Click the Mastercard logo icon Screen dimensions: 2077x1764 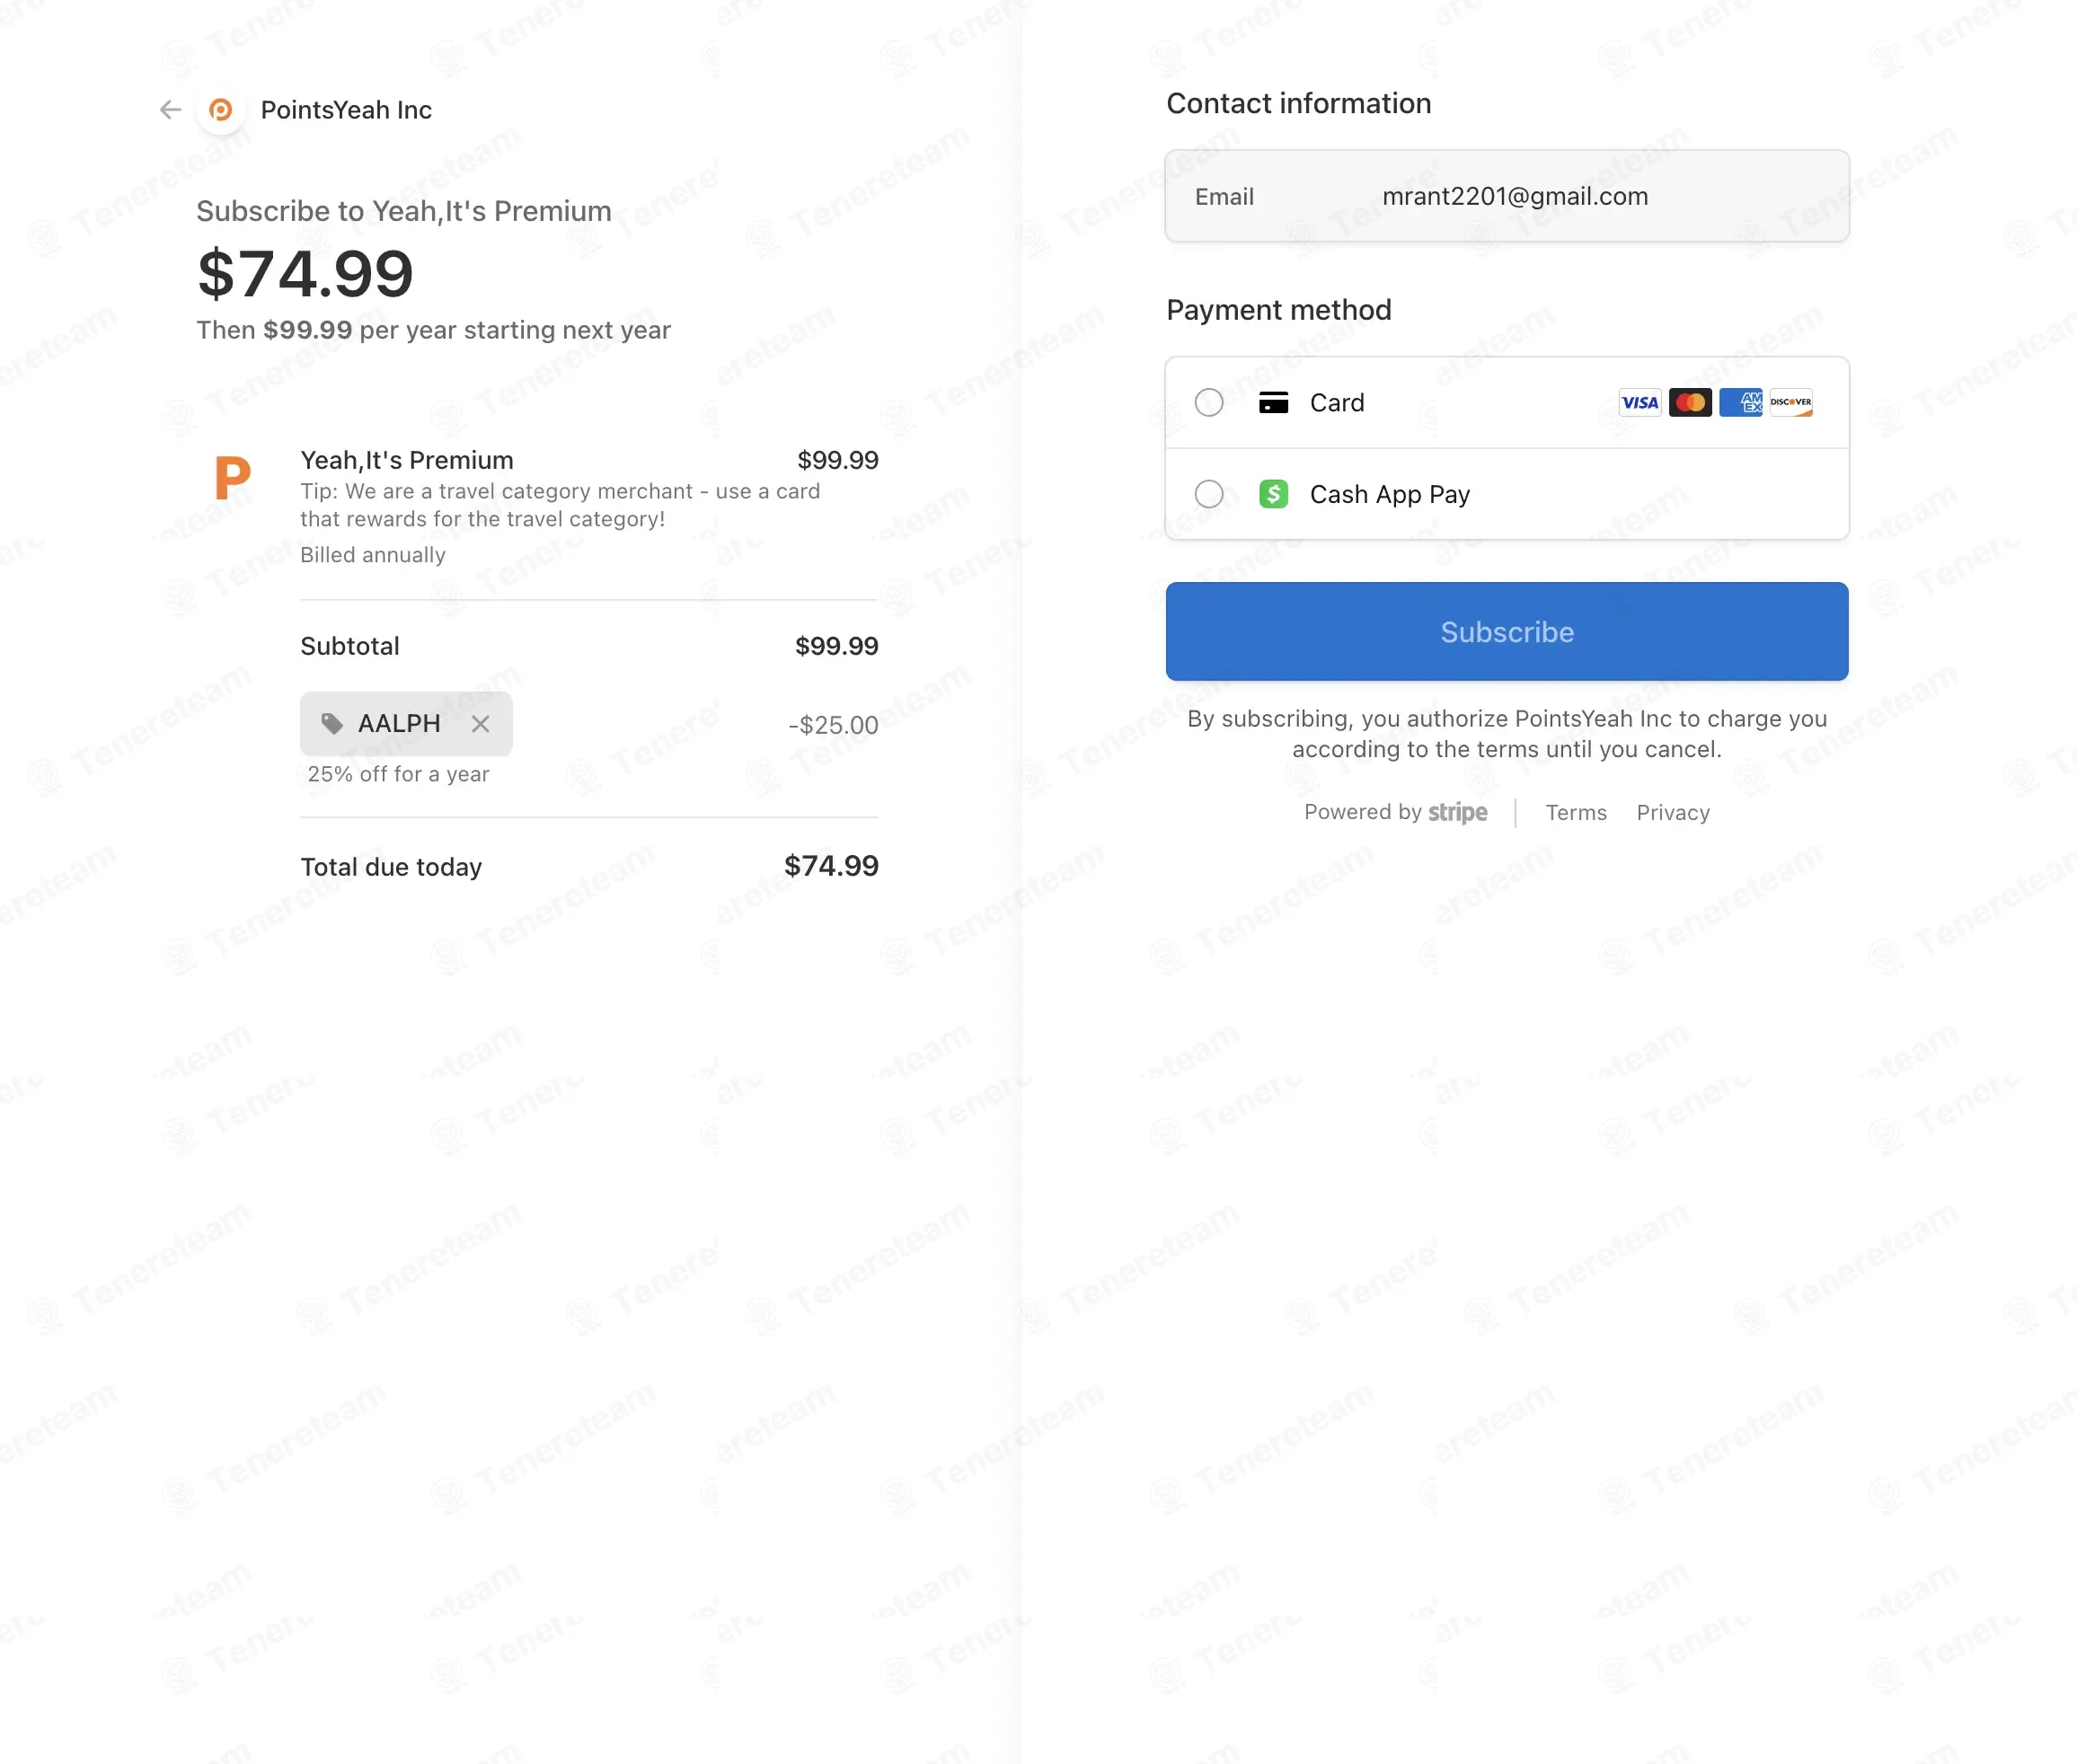click(x=1690, y=402)
